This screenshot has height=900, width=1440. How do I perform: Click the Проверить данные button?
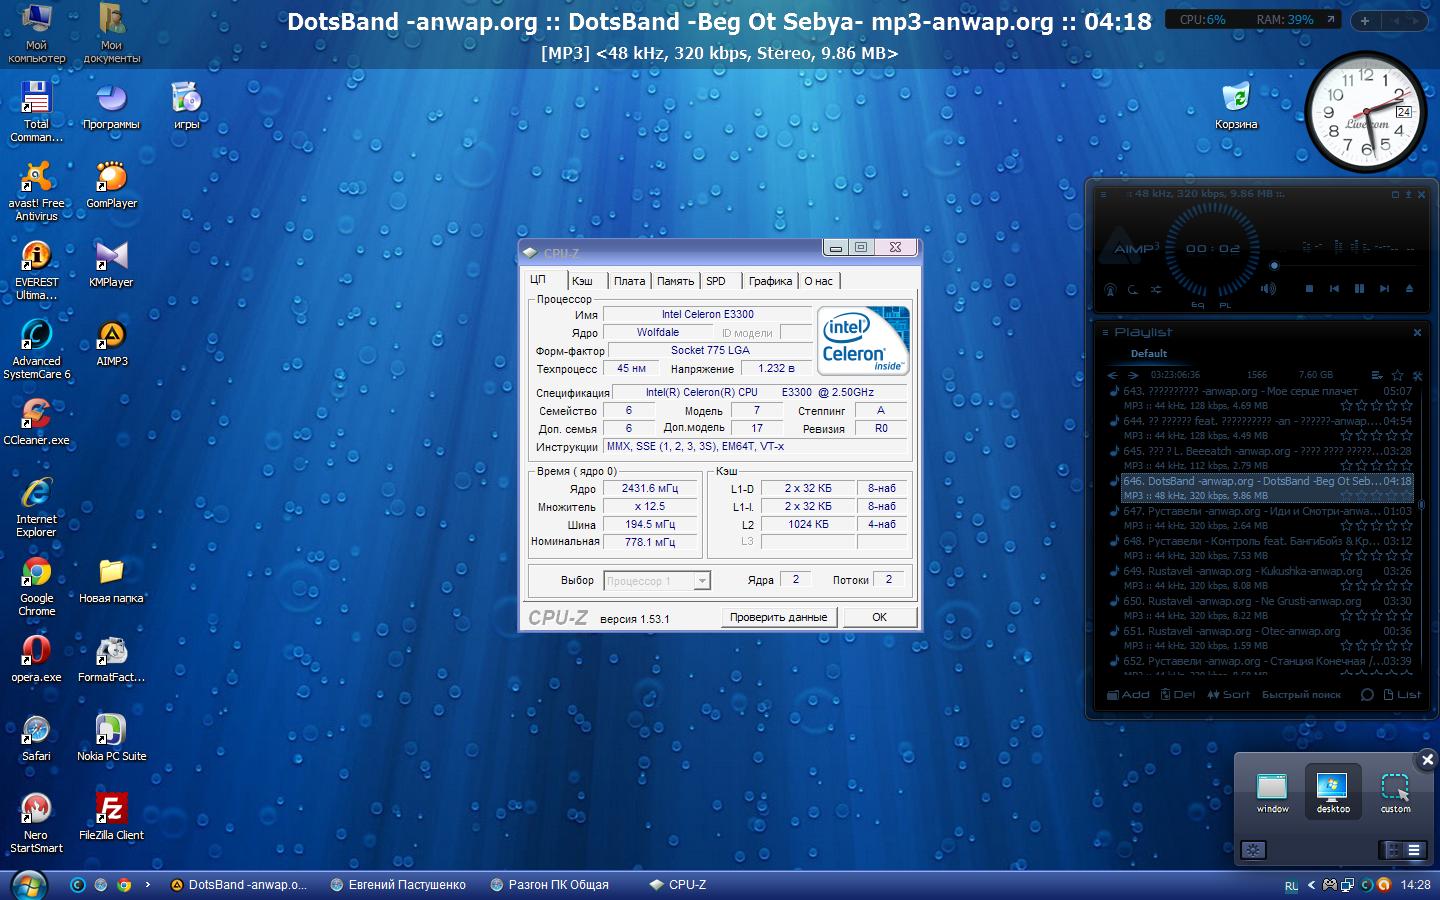(778, 617)
